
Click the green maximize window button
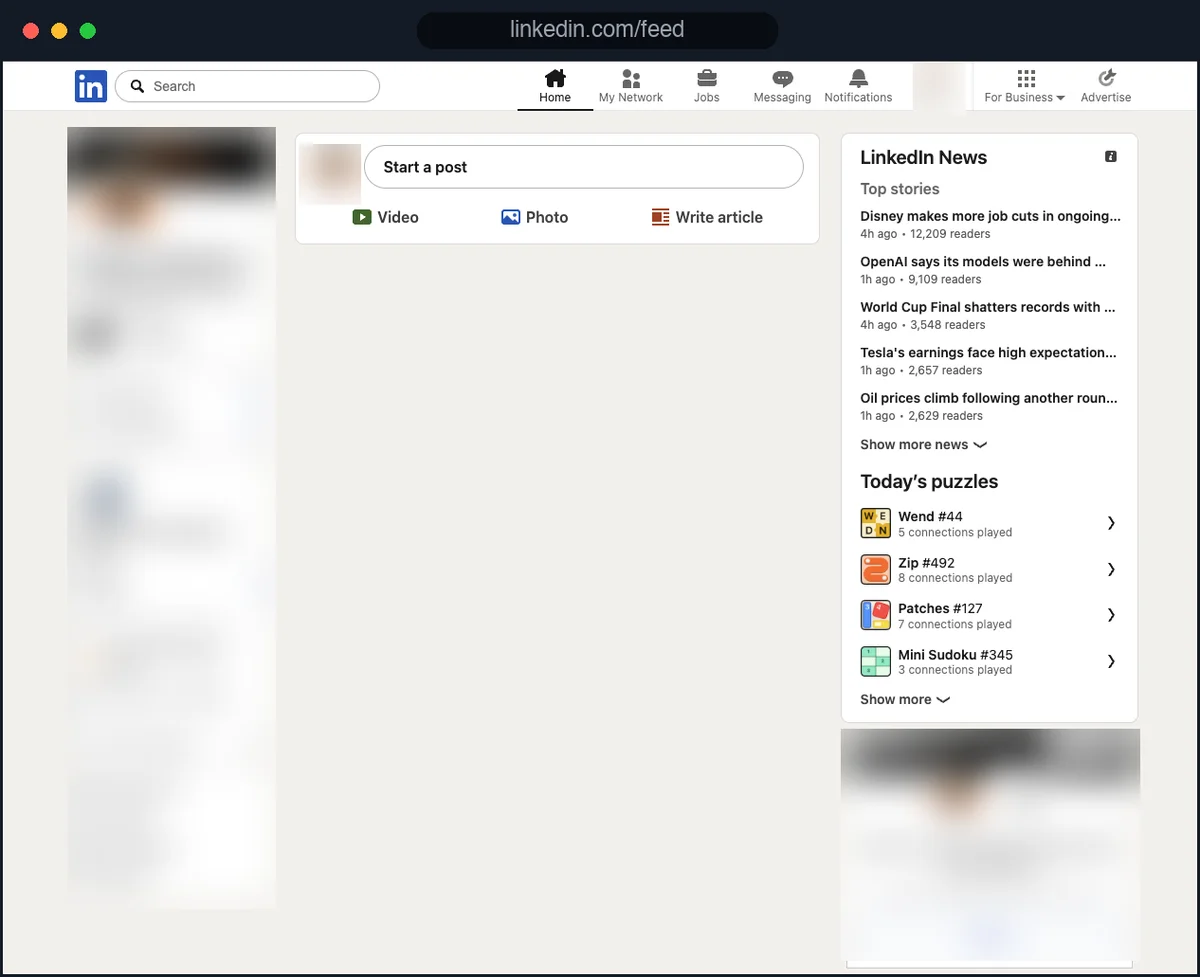pos(88,30)
